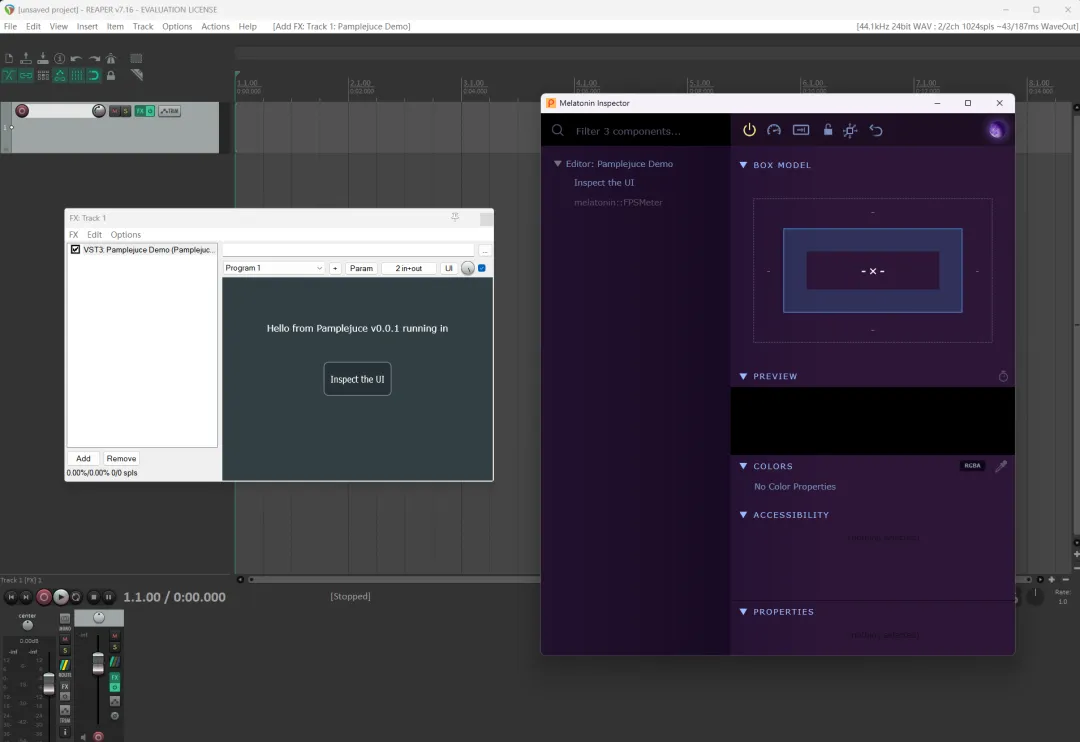
Task: Click the FX comment ellipsis button
Action: click(x=485, y=251)
